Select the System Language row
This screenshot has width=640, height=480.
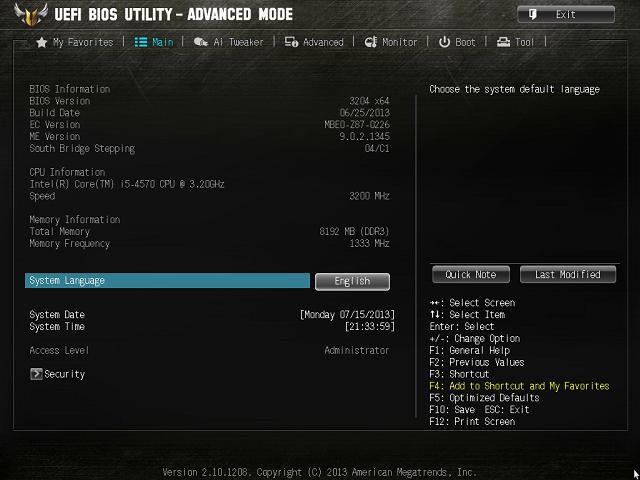pos(167,281)
